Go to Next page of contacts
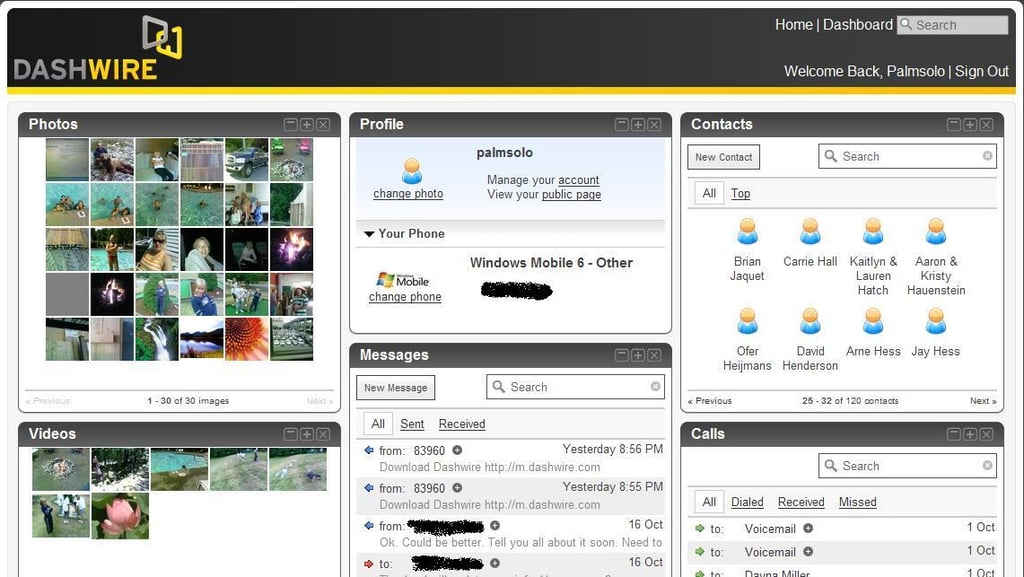Image resolution: width=1024 pixels, height=577 pixels. (x=983, y=401)
